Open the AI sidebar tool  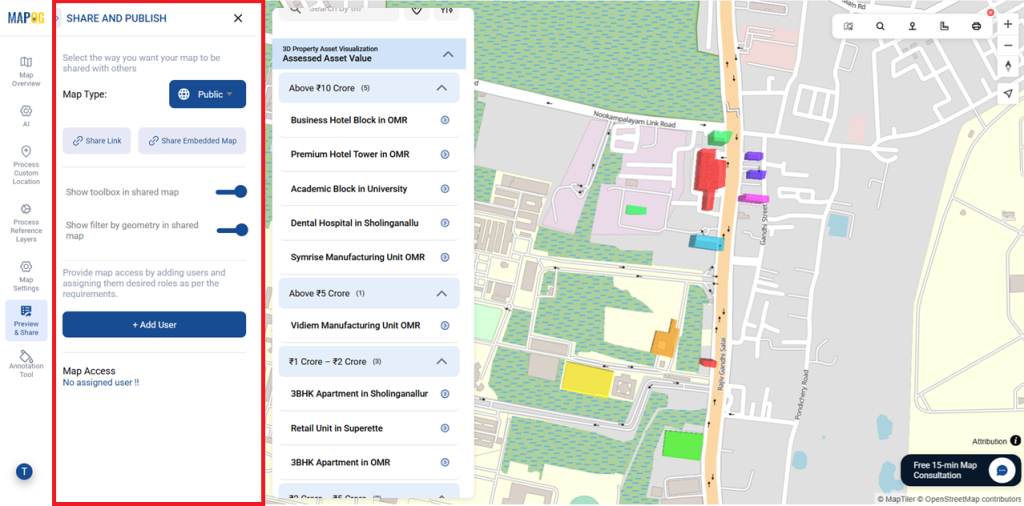[26, 116]
